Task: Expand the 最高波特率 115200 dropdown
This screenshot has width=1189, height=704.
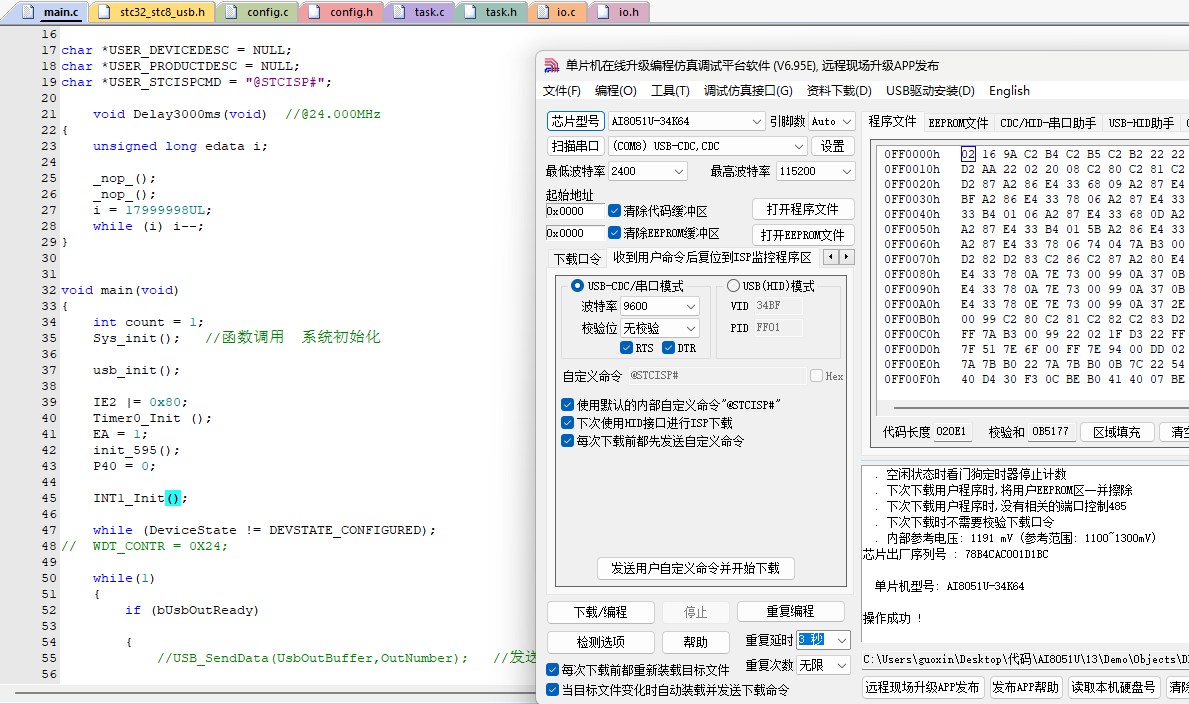Action: click(846, 171)
